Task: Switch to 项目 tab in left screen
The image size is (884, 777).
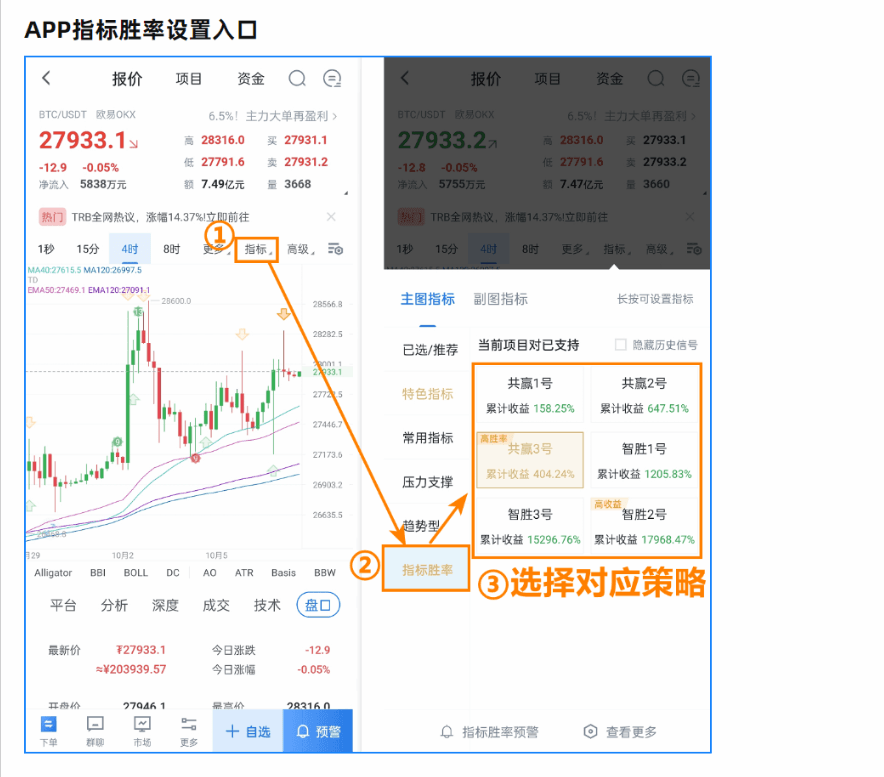Action: 188,78
